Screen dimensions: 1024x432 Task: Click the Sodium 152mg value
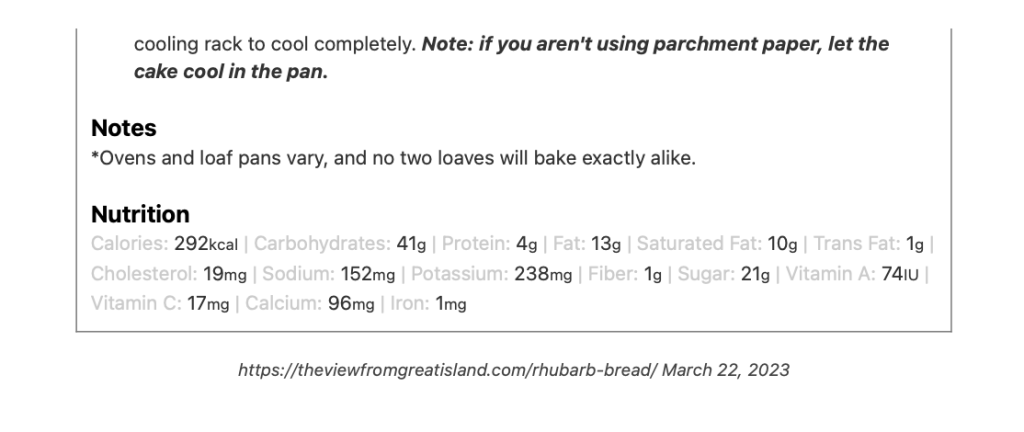(371, 274)
